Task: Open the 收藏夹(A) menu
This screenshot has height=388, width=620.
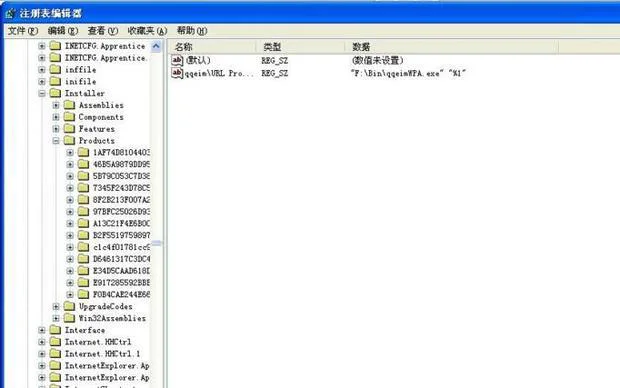Action: tap(147, 31)
